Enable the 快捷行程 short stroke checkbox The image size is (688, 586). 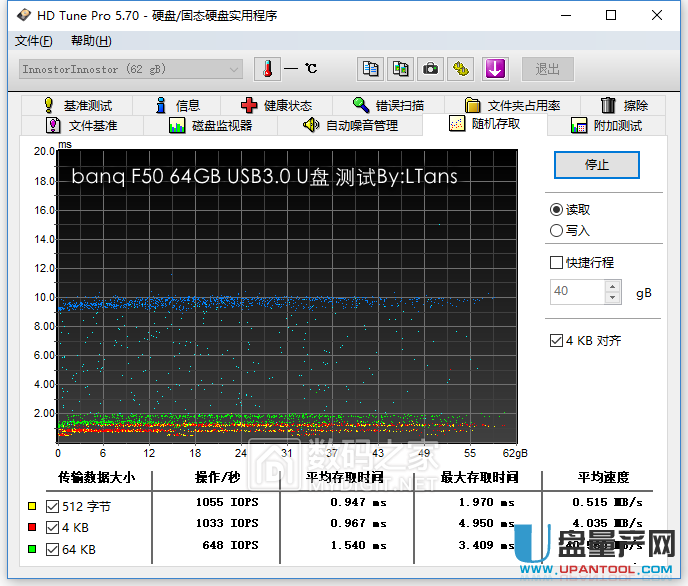(x=557, y=263)
